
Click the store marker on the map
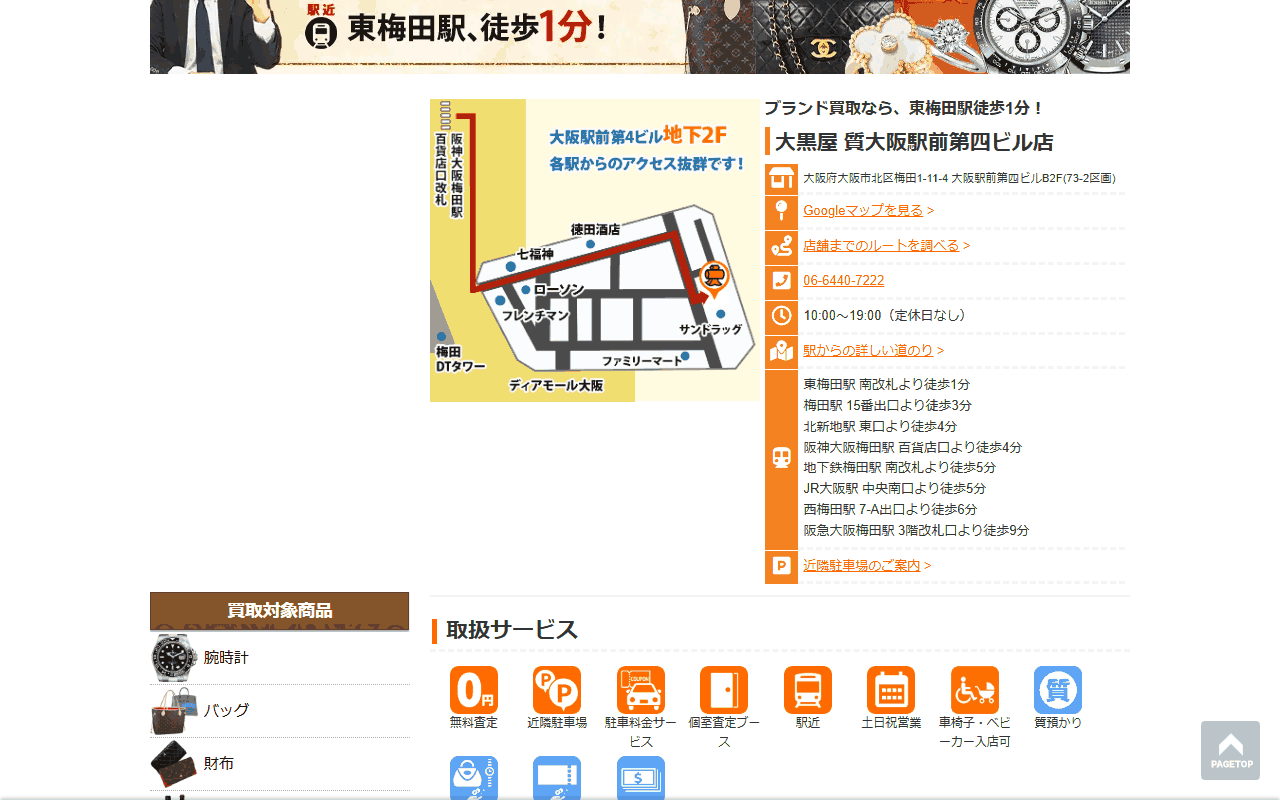coord(714,279)
